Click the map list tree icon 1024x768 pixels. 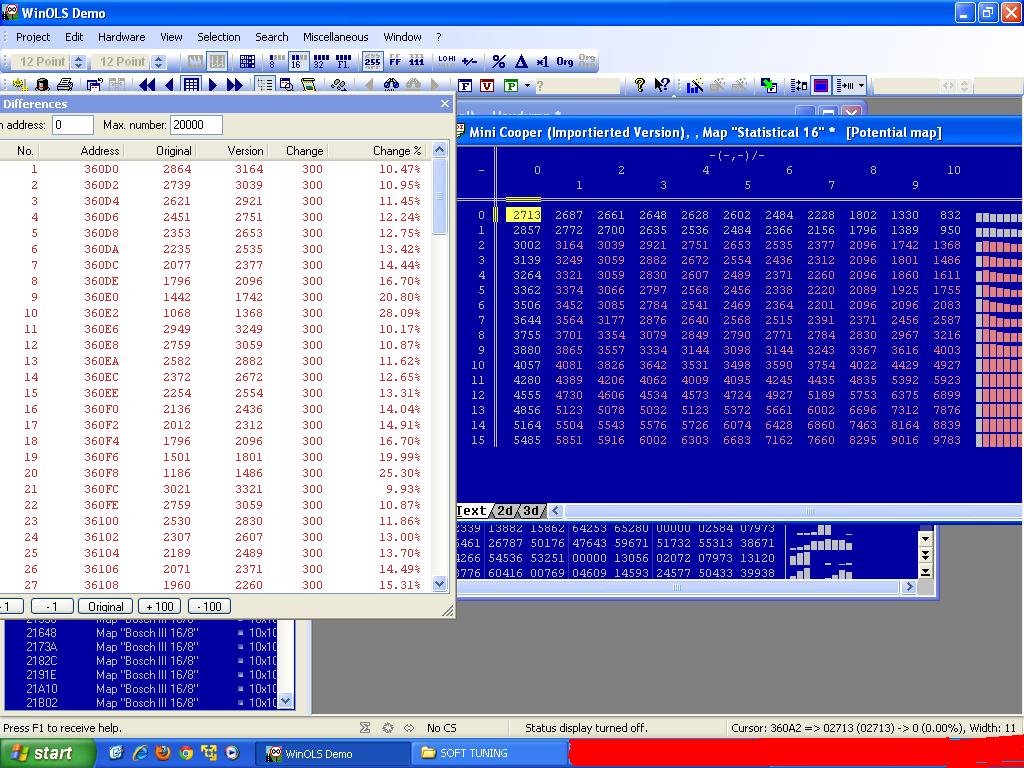pyautogui.click(x=264, y=85)
